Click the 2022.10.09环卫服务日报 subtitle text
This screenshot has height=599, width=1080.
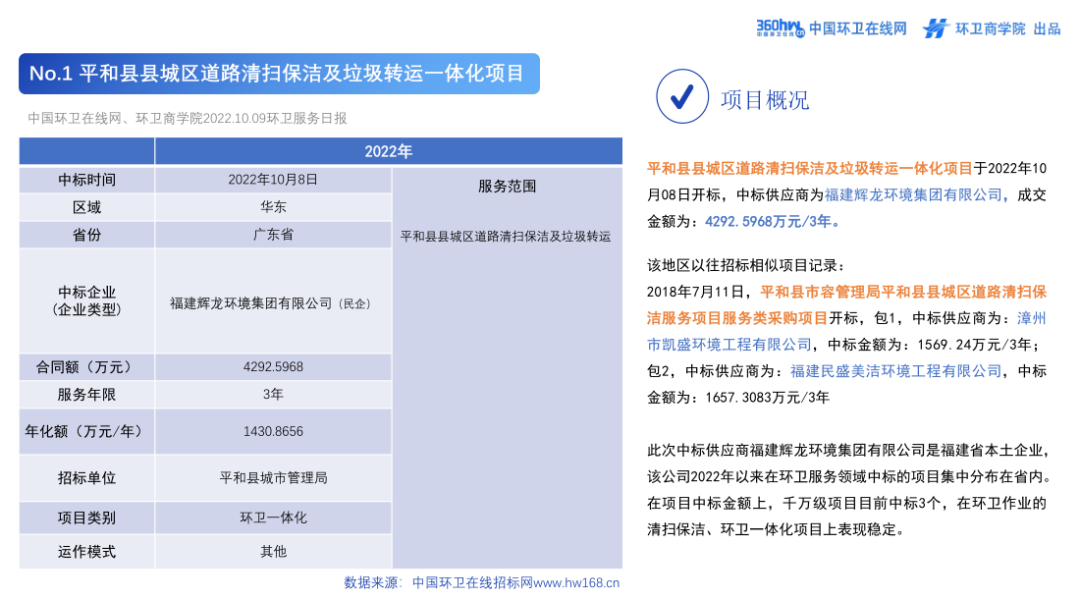pos(275,118)
